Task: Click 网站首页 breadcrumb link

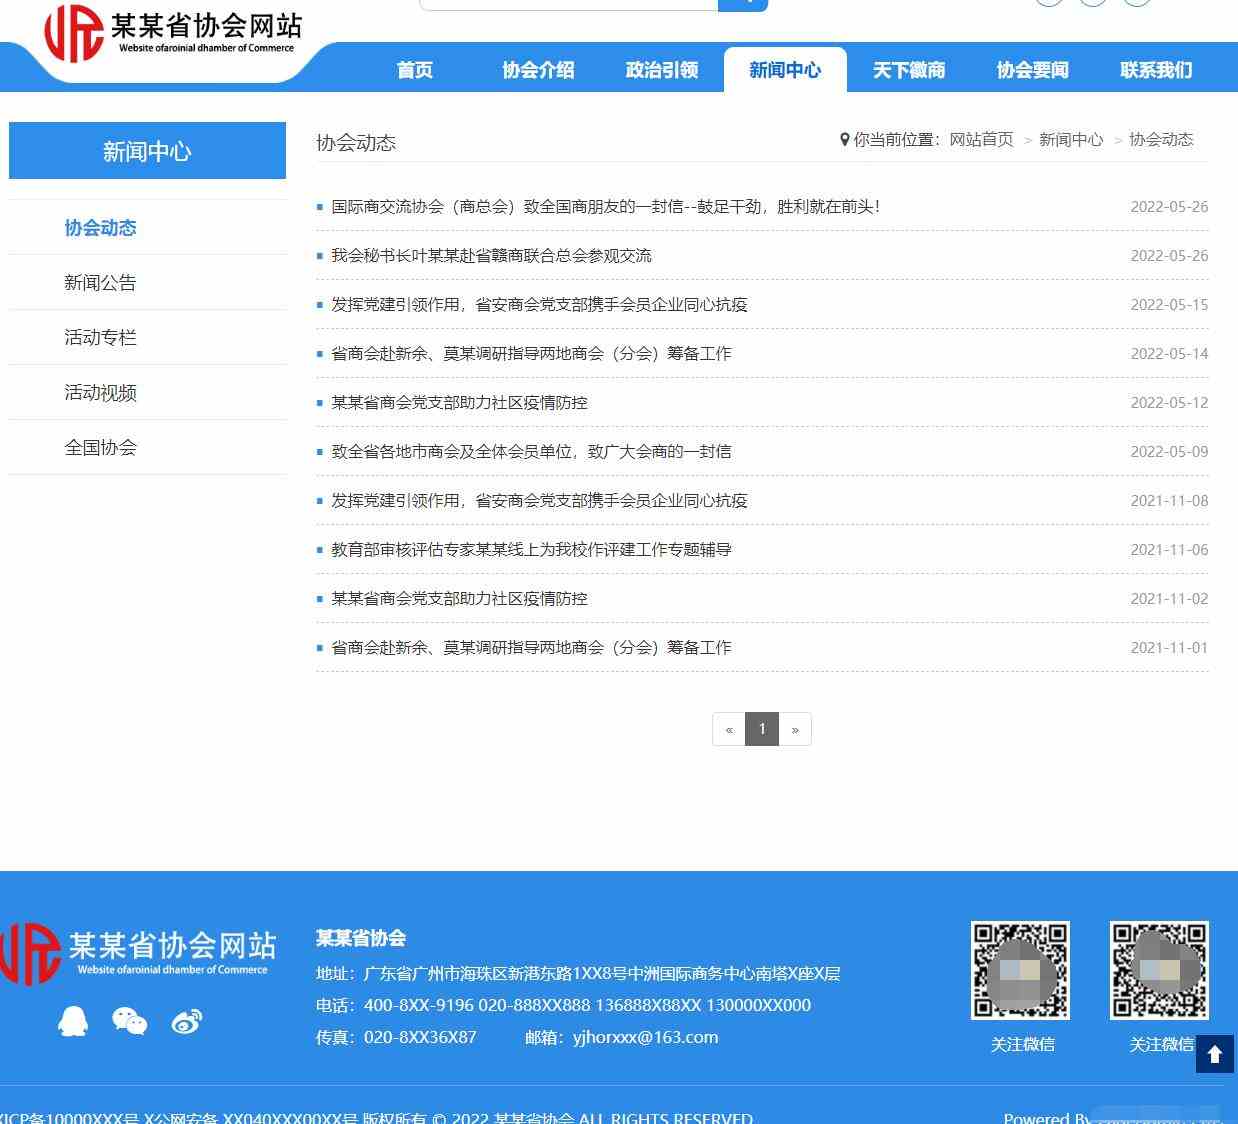Action: [x=981, y=140]
